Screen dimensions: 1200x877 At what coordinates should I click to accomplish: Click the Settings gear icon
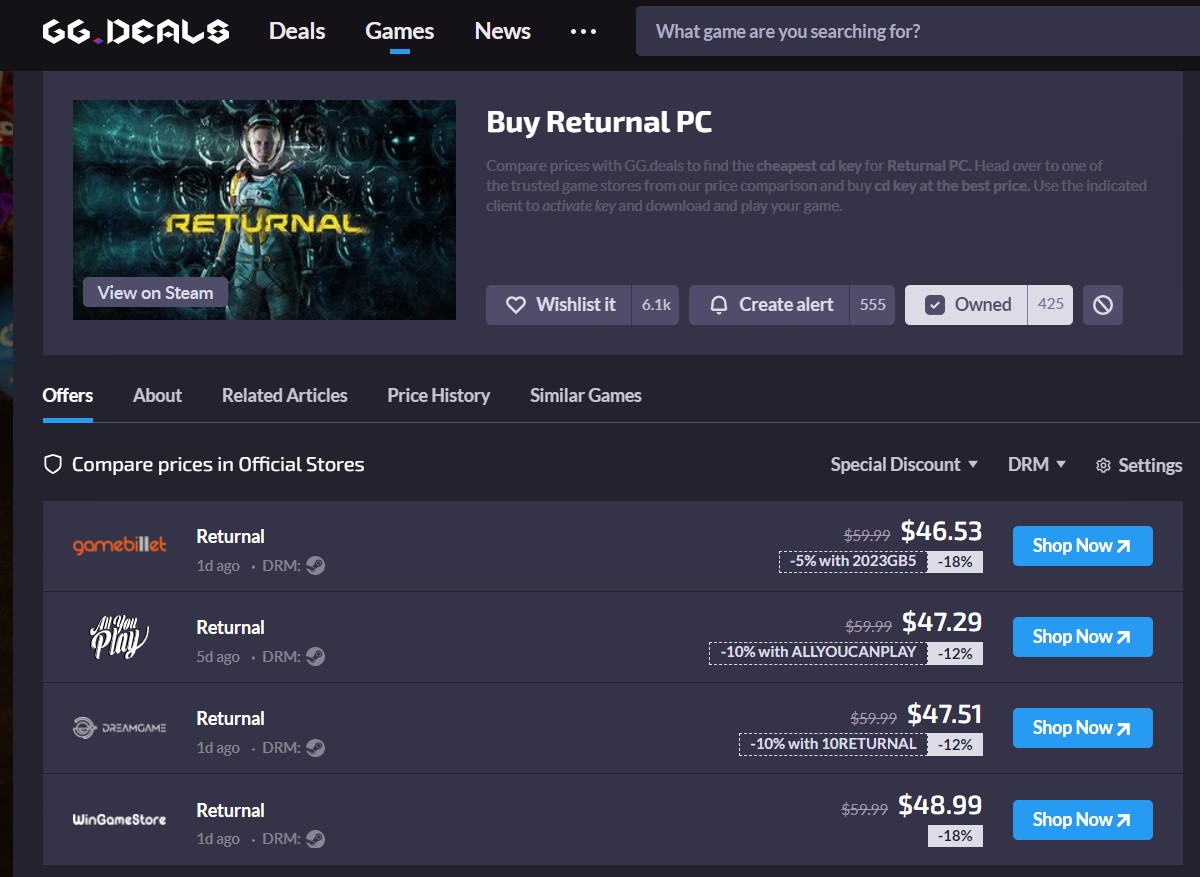1103,465
